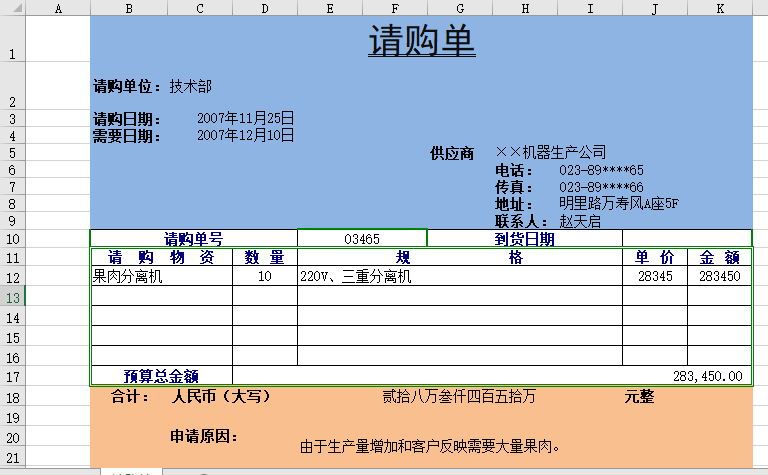Click the 请购单 title cell

coord(421,42)
